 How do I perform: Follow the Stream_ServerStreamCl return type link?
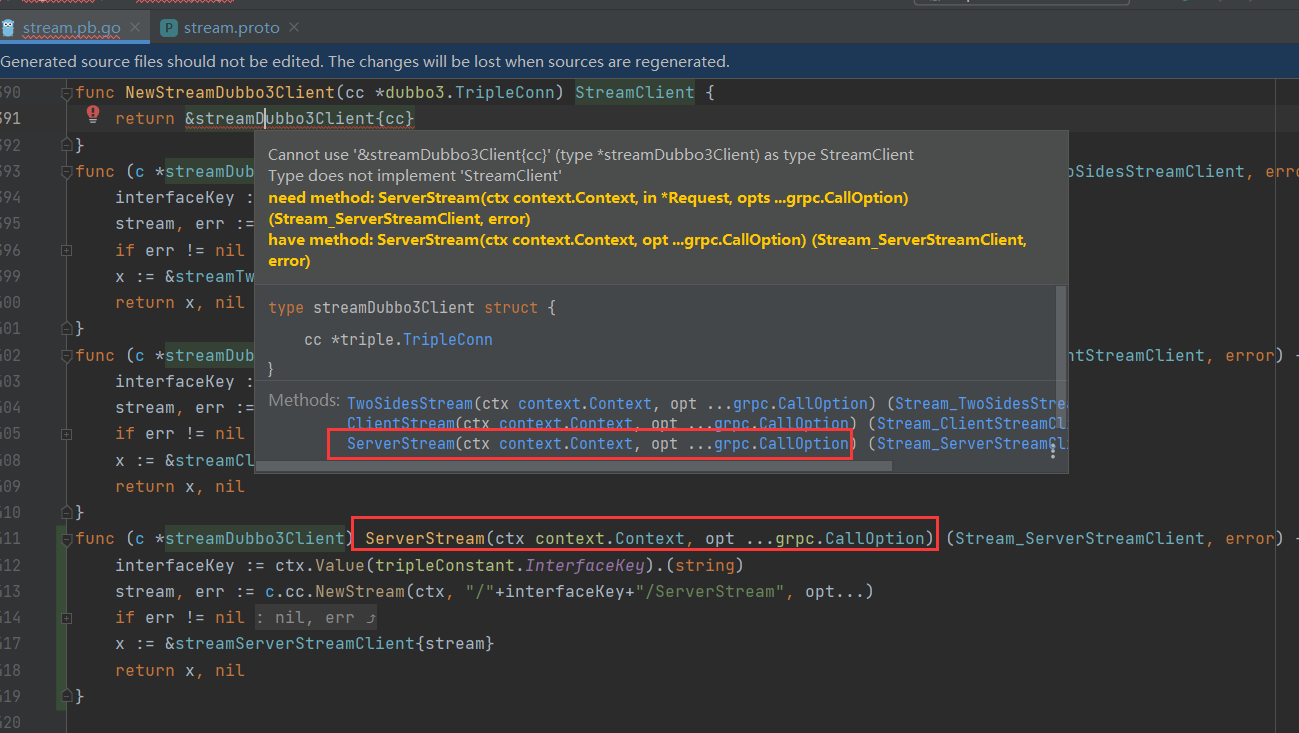(x=971, y=444)
